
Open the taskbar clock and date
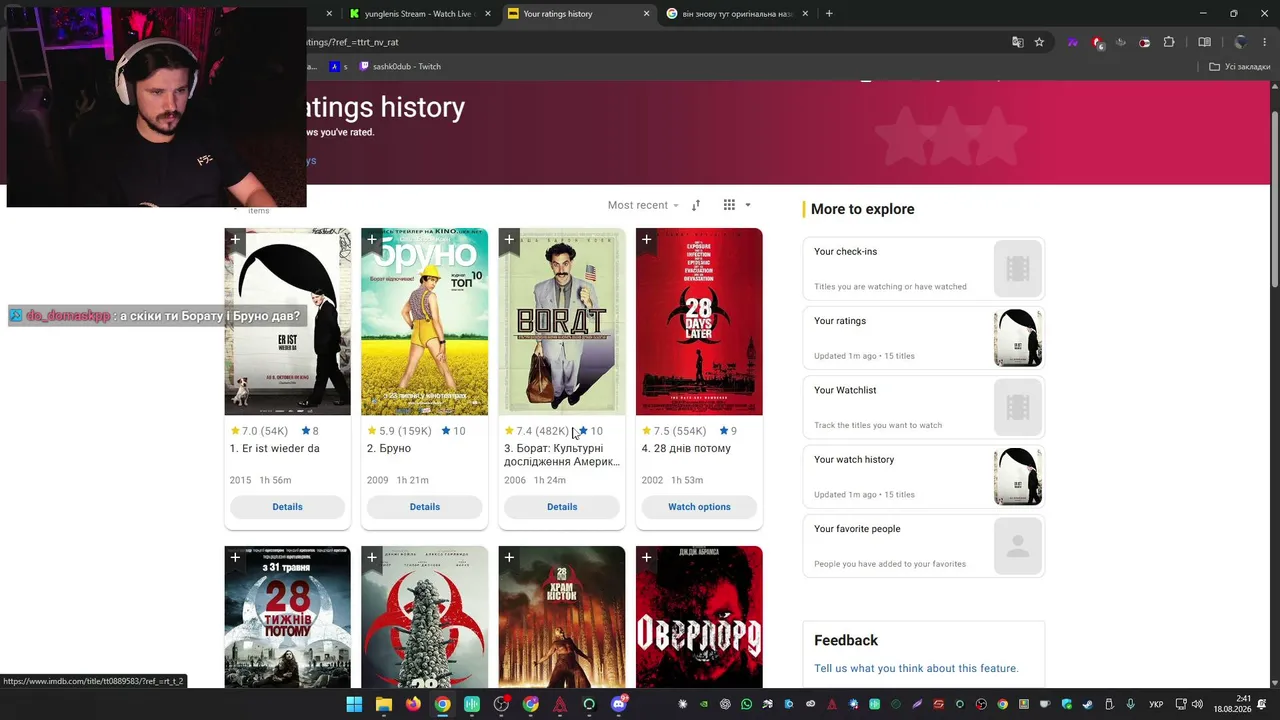[x=1232, y=704]
